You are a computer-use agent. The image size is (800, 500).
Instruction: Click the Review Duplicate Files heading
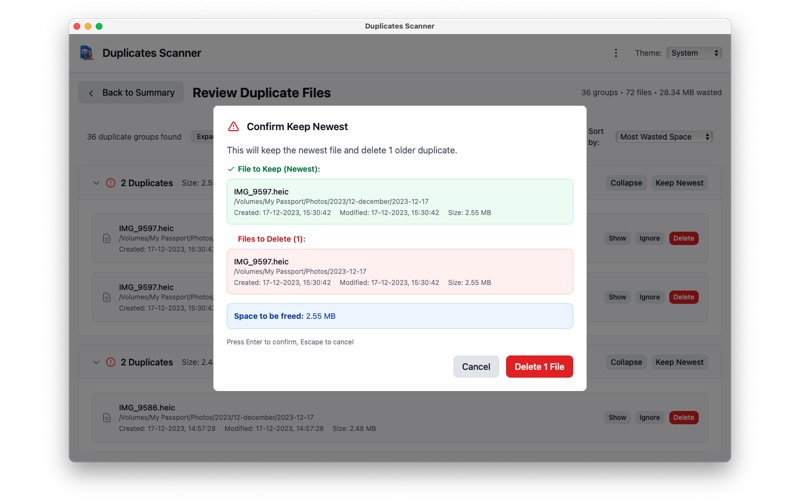click(261, 93)
